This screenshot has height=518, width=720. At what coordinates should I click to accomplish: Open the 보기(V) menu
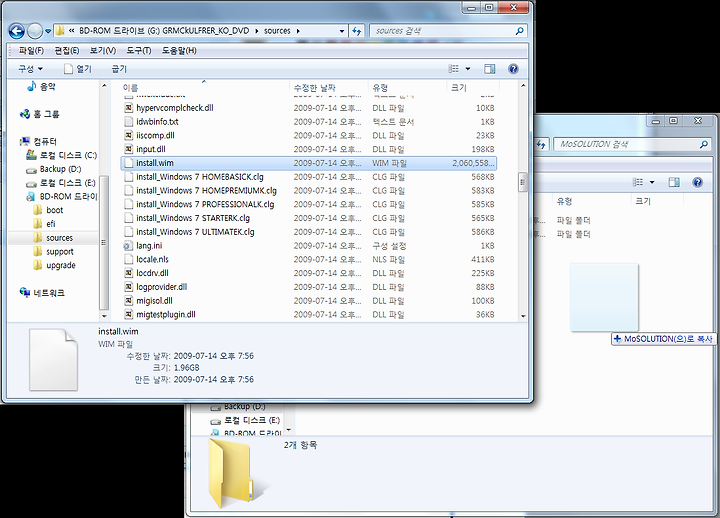coord(102,51)
